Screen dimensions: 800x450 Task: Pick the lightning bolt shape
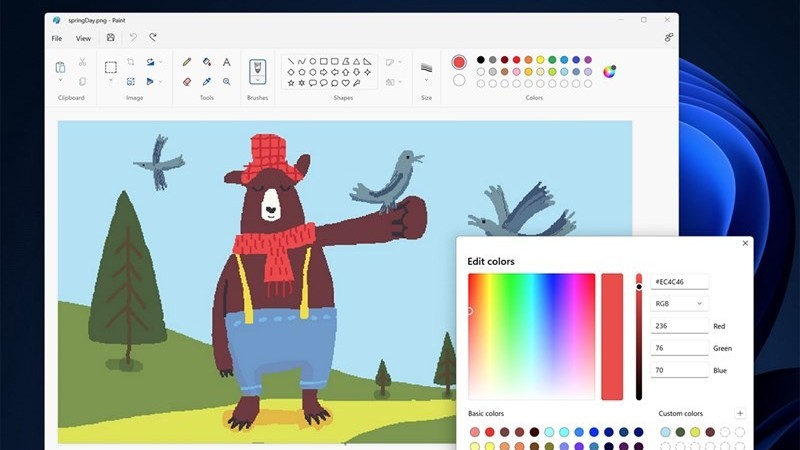click(x=357, y=83)
